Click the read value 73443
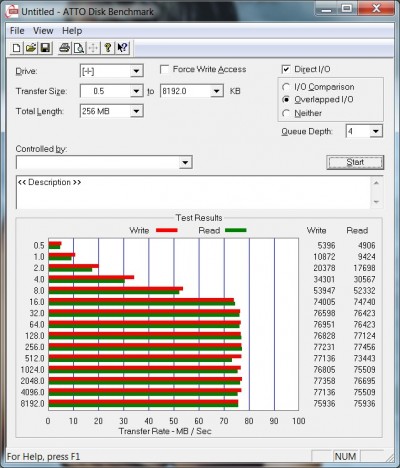400x468 pixels. click(364, 358)
